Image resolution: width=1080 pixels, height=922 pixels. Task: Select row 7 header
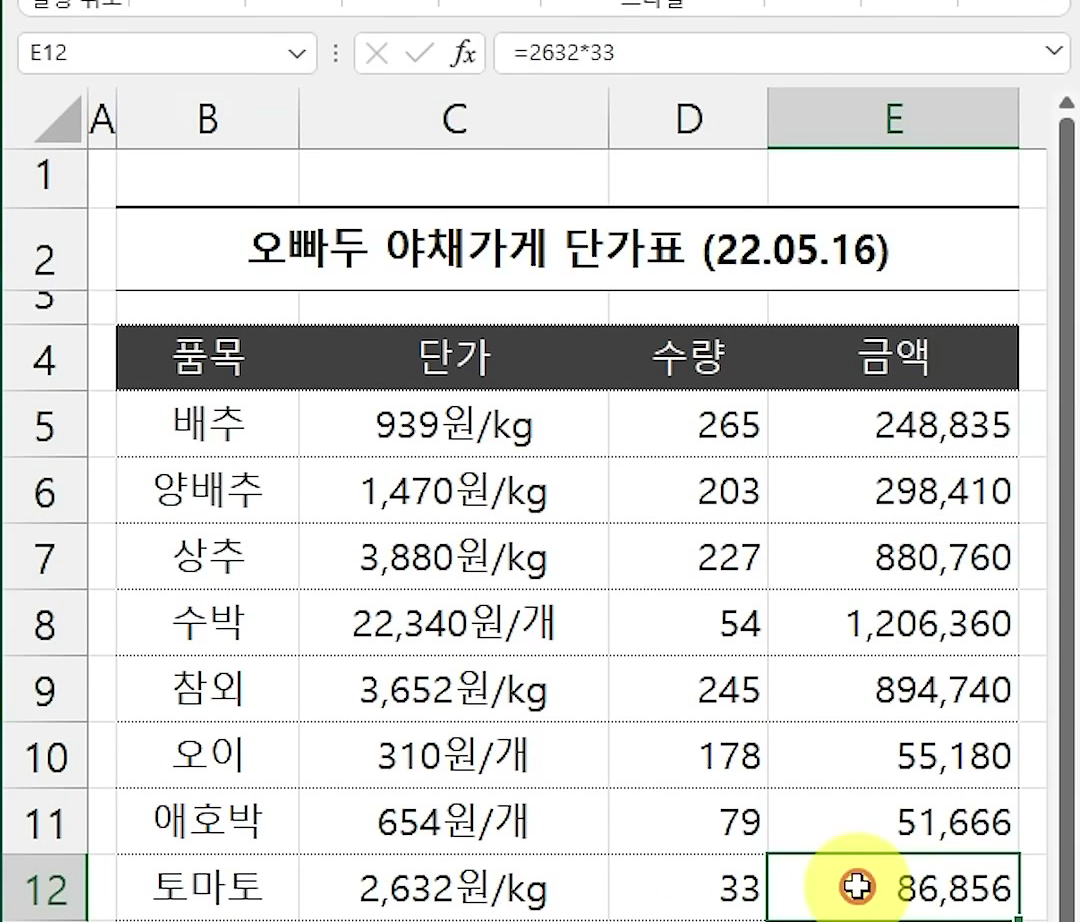coord(44,556)
